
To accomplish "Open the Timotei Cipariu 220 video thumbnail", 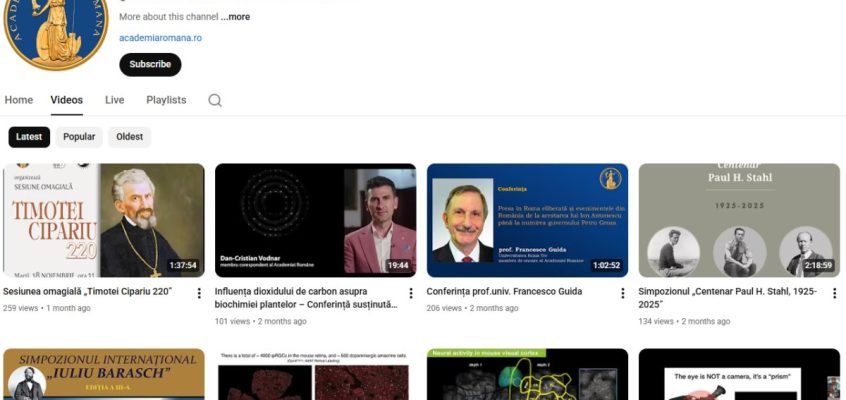I will coord(104,220).
